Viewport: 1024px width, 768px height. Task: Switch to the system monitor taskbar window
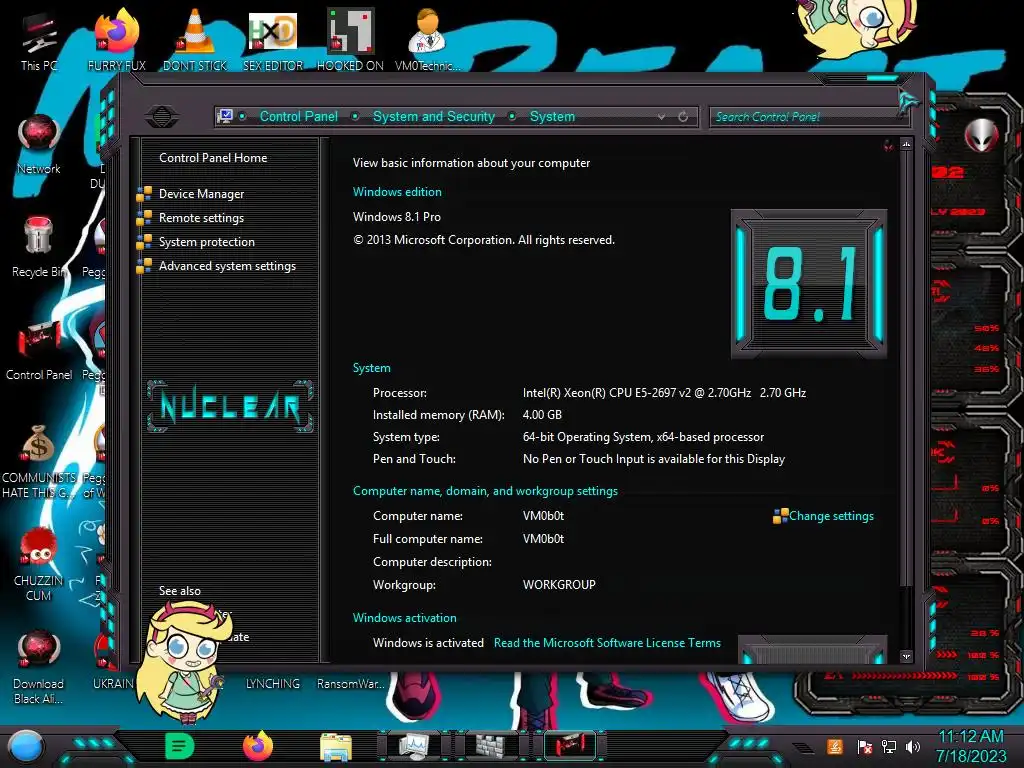[x=414, y=746]
